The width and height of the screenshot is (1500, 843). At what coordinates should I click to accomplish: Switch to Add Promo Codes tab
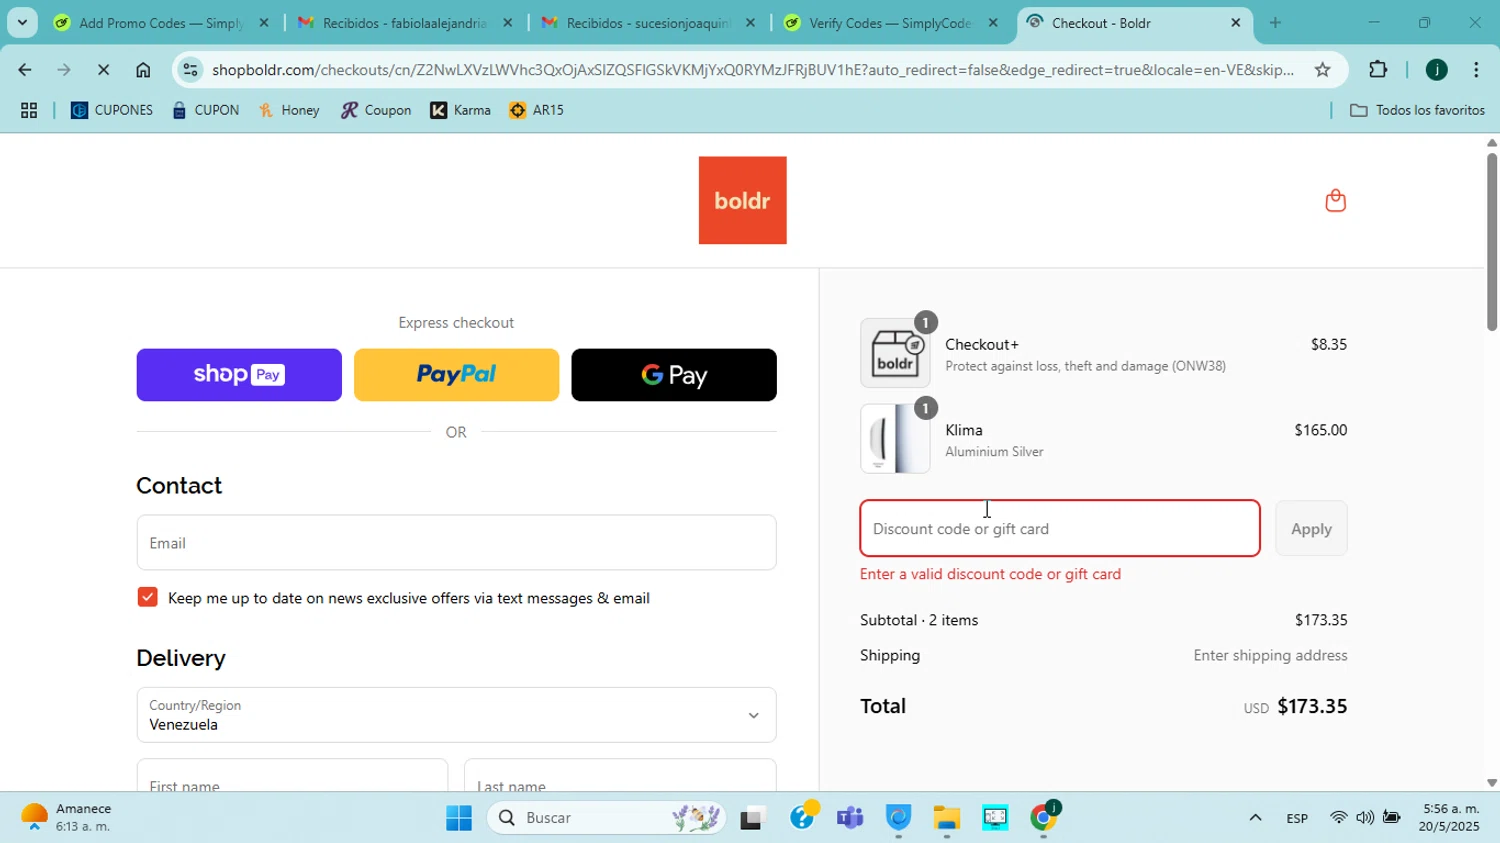tap(161, 22)
